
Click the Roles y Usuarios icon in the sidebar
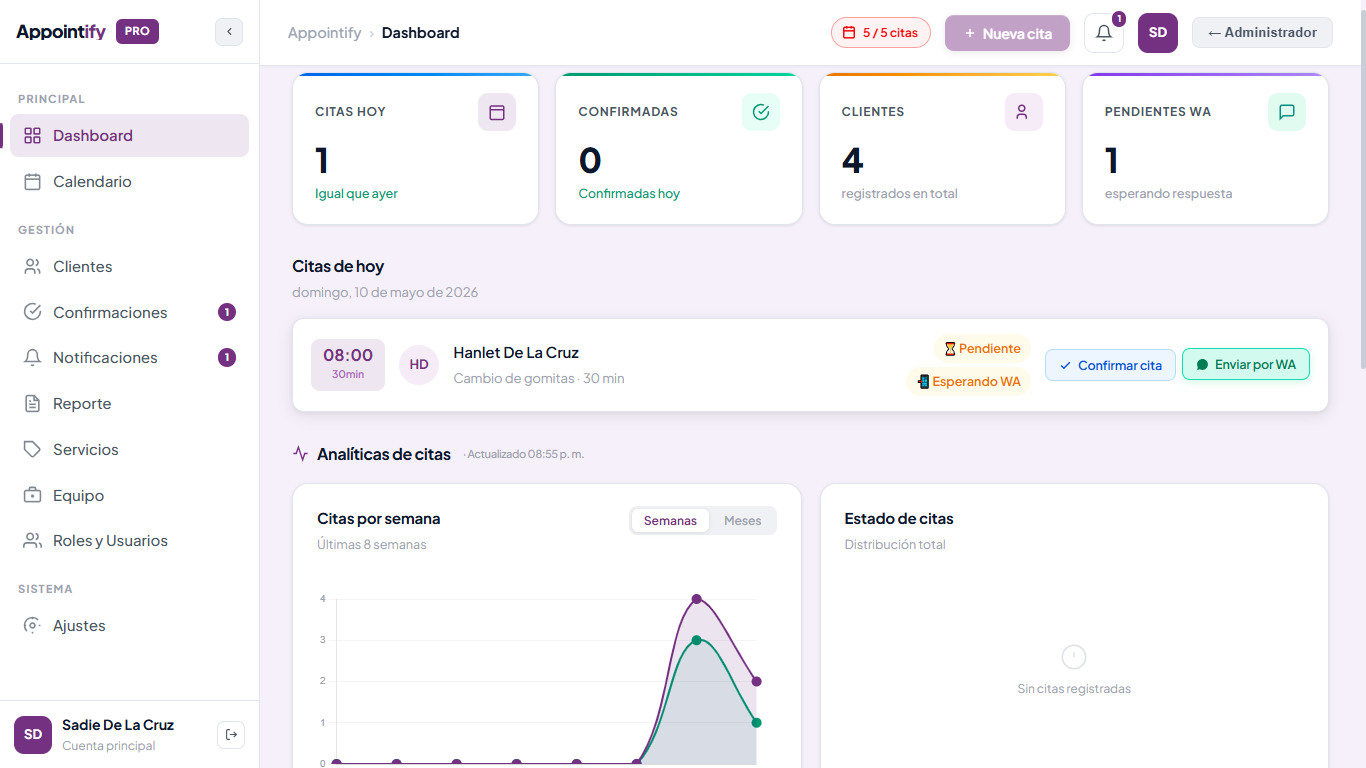tap(33, 541)
